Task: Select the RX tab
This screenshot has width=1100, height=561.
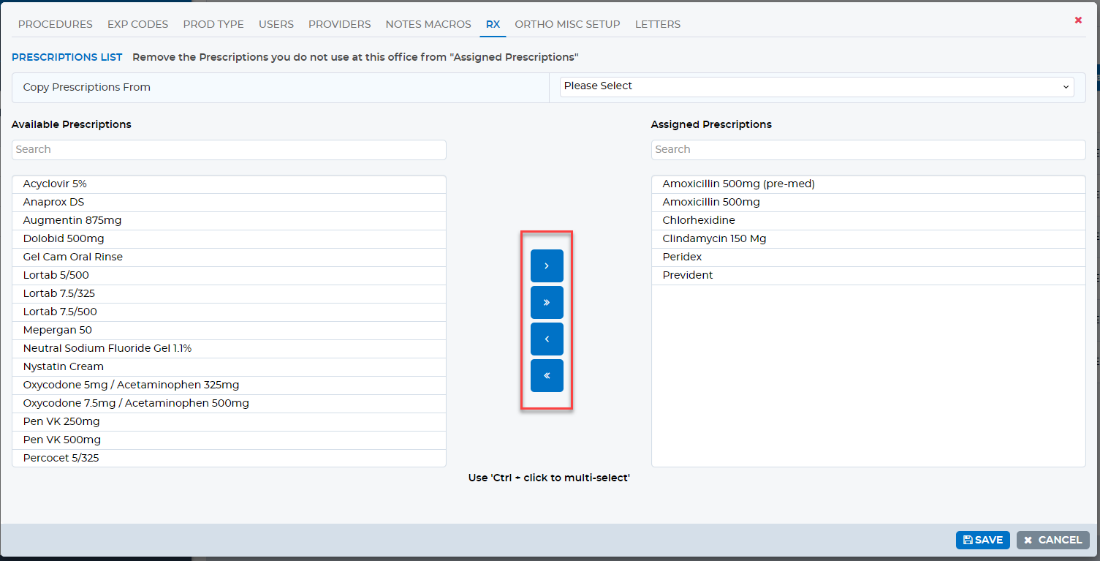Action: 493,24
